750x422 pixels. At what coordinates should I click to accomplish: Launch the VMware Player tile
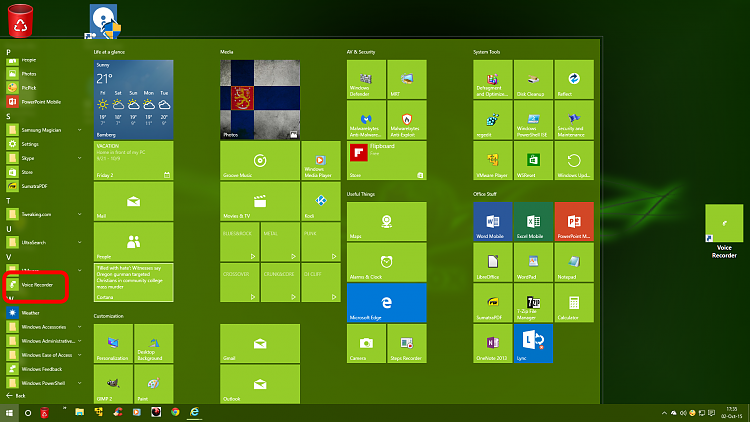493,161
